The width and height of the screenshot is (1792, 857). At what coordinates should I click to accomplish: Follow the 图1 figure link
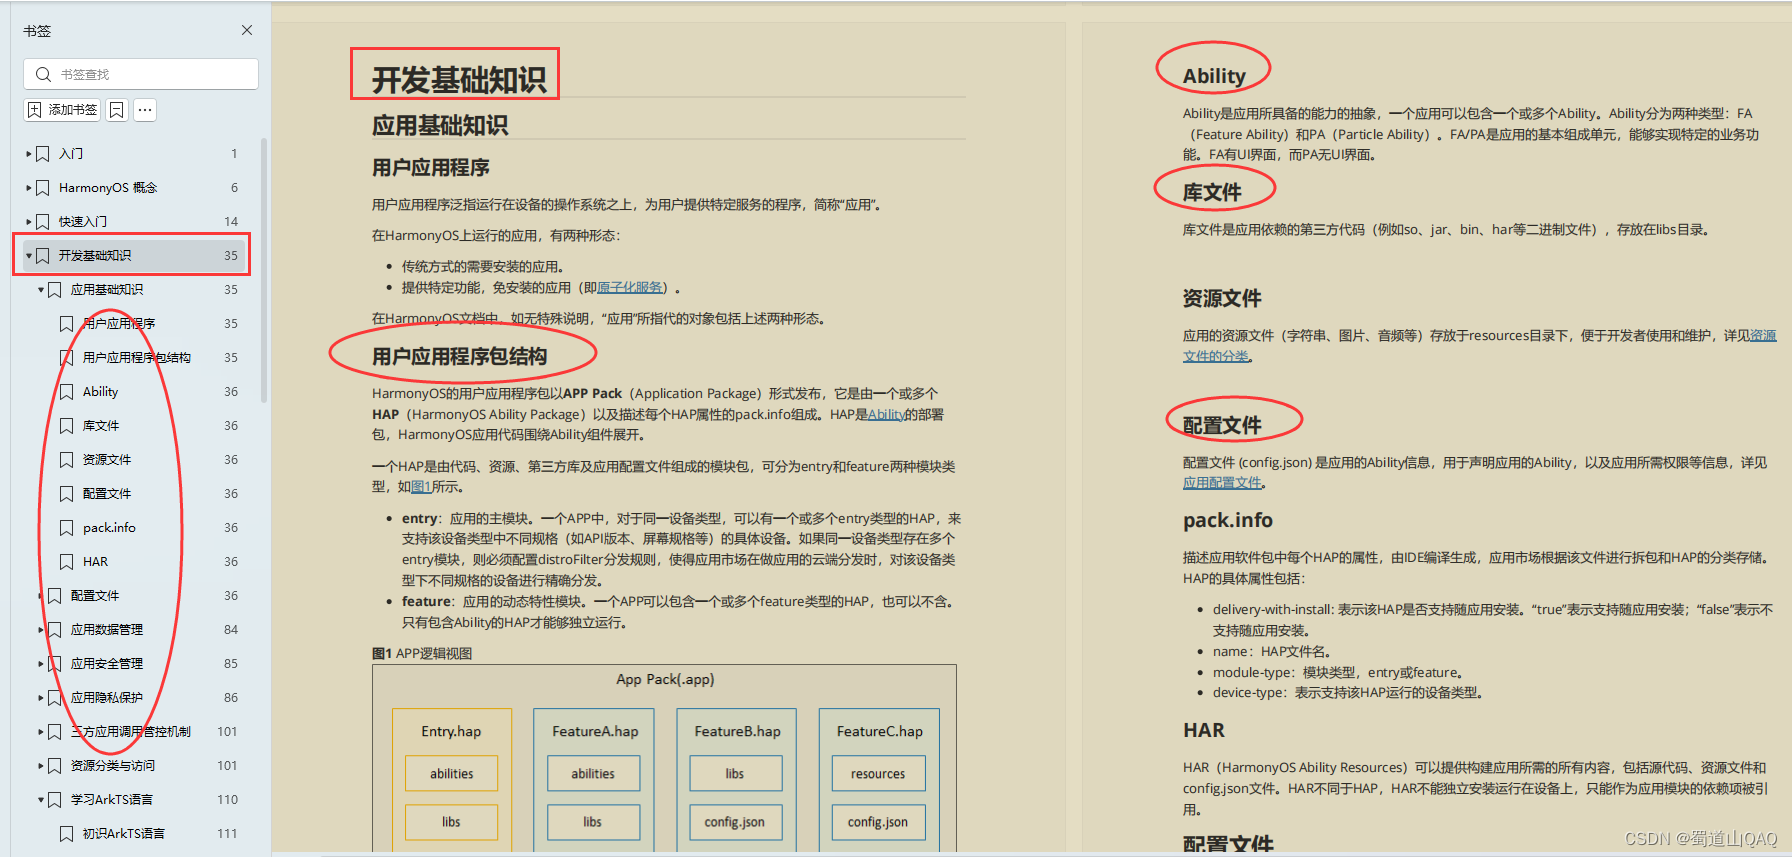pos(421,487)
